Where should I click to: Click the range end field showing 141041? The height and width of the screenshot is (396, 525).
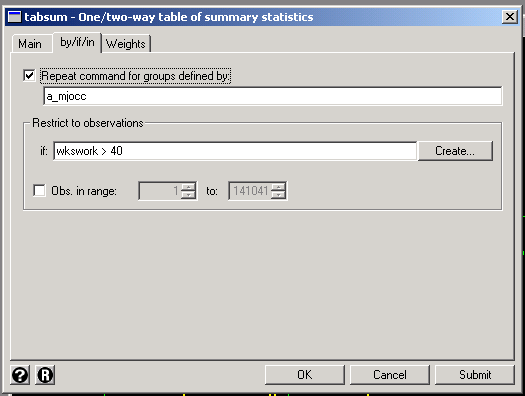tap(250, 191)
